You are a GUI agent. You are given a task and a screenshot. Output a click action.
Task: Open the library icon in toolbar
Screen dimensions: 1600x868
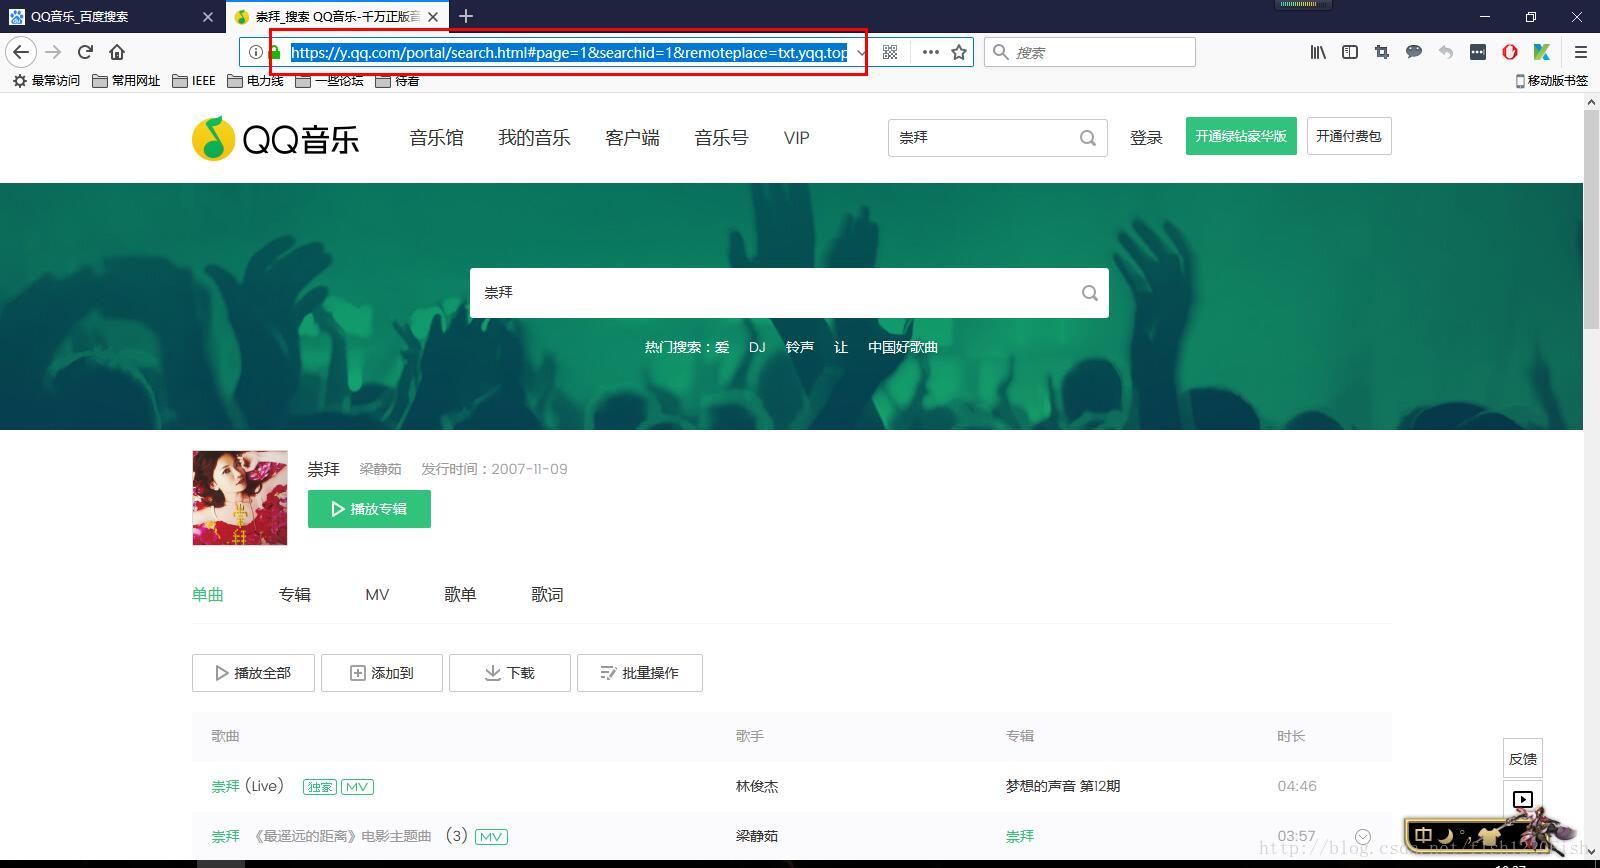click(x=1318, y=52)
